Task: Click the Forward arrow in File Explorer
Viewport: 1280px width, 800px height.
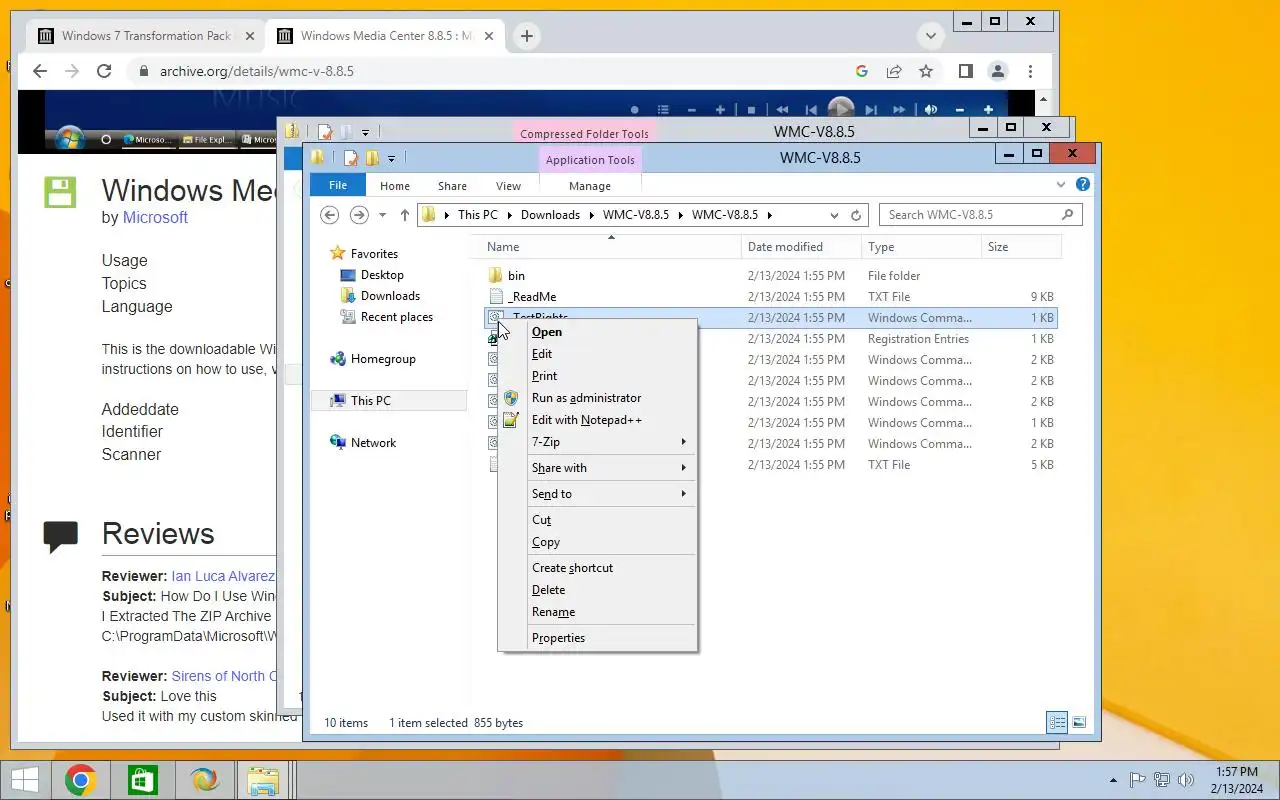Action: click(x=358, y=215)
